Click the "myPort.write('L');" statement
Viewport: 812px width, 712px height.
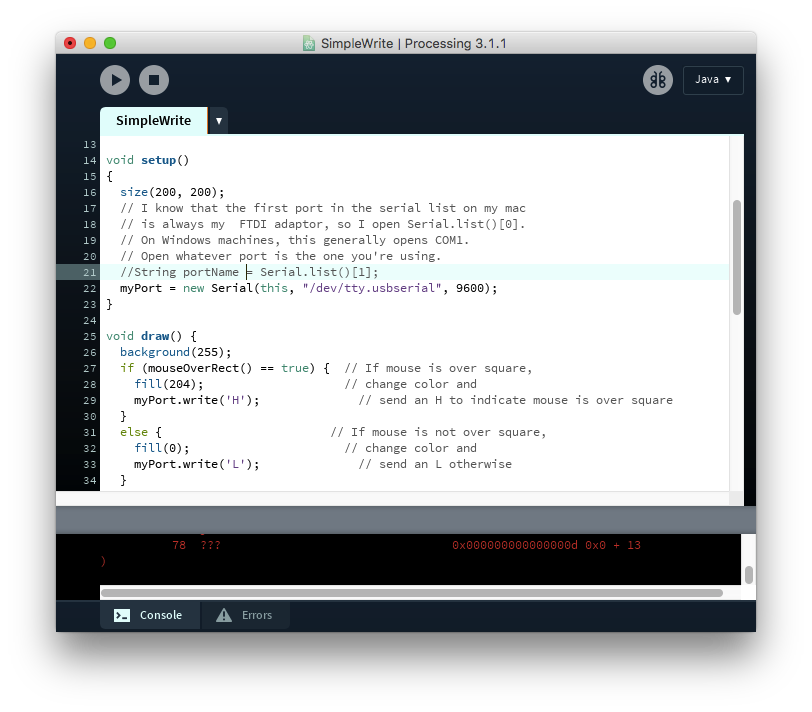click(x=197, y=464)
